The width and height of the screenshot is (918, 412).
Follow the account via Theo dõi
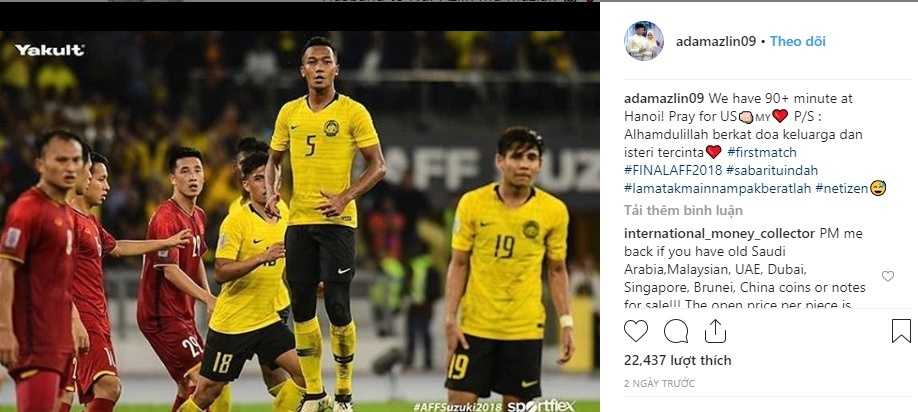pyautogui.click(x=797, y=42)
